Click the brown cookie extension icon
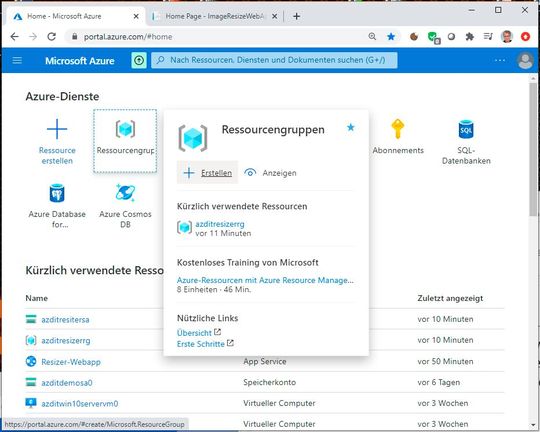The height and width of the screenshot is (432, 540). click(414, 37)
